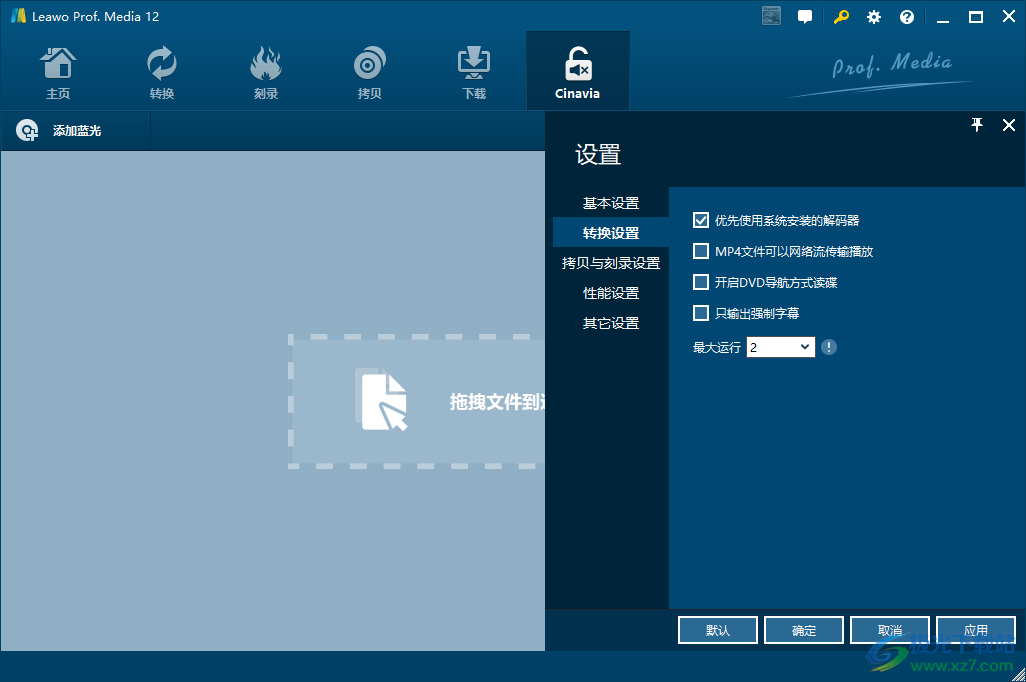Select 转换设置 settings tab
This screenshot has width=1026, height=682.
pyautogui.click(x=610, y=232)
